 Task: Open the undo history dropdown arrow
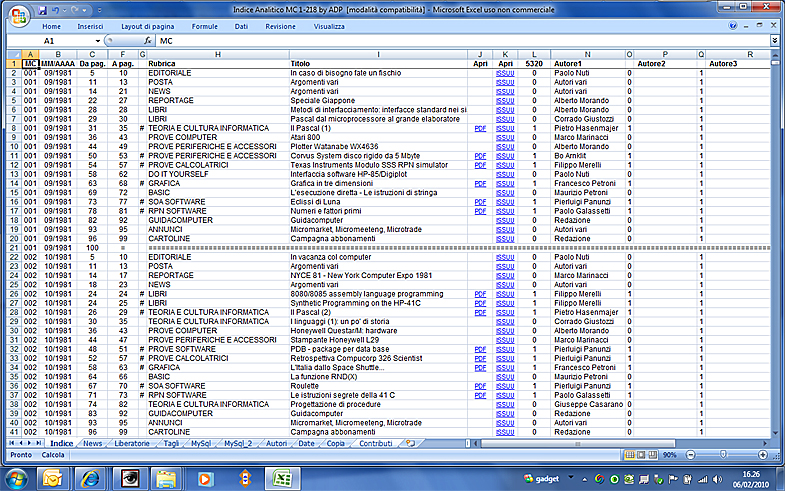click(64, 10)
